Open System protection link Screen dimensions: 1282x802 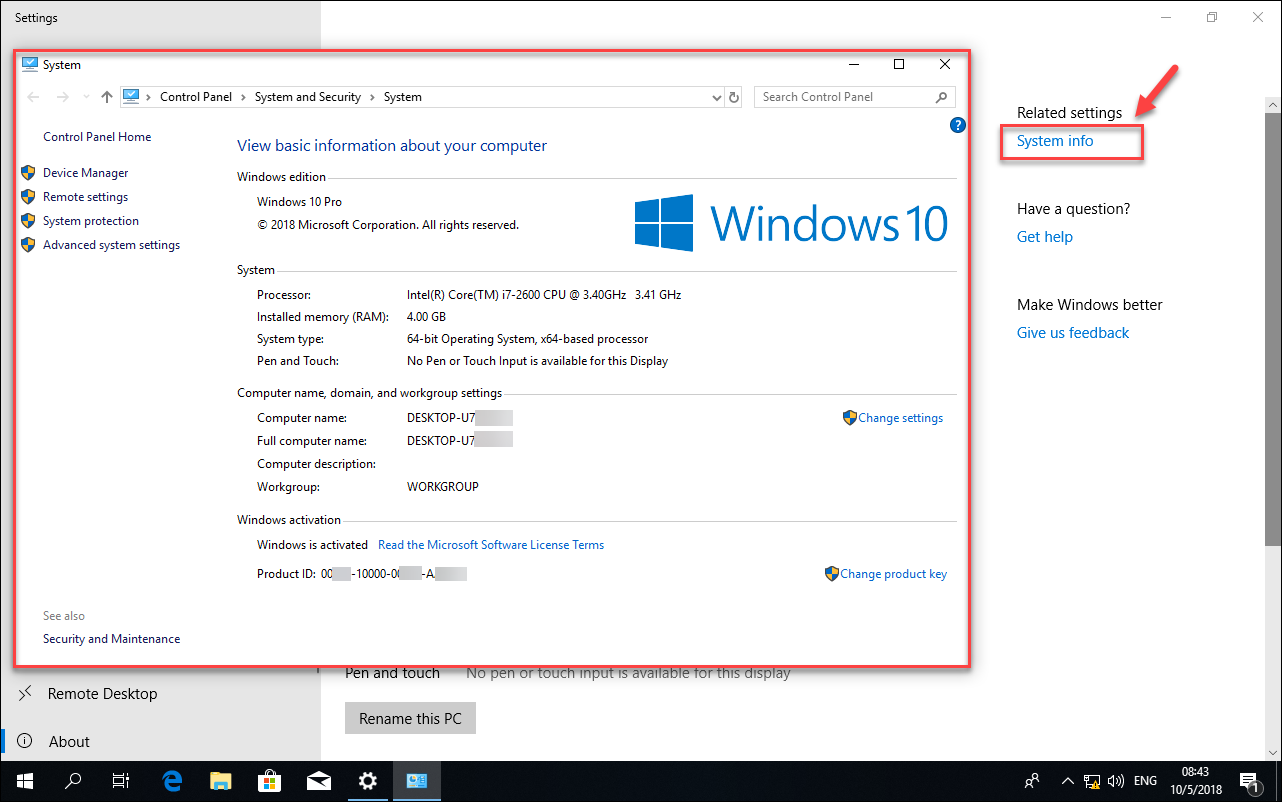91,221
